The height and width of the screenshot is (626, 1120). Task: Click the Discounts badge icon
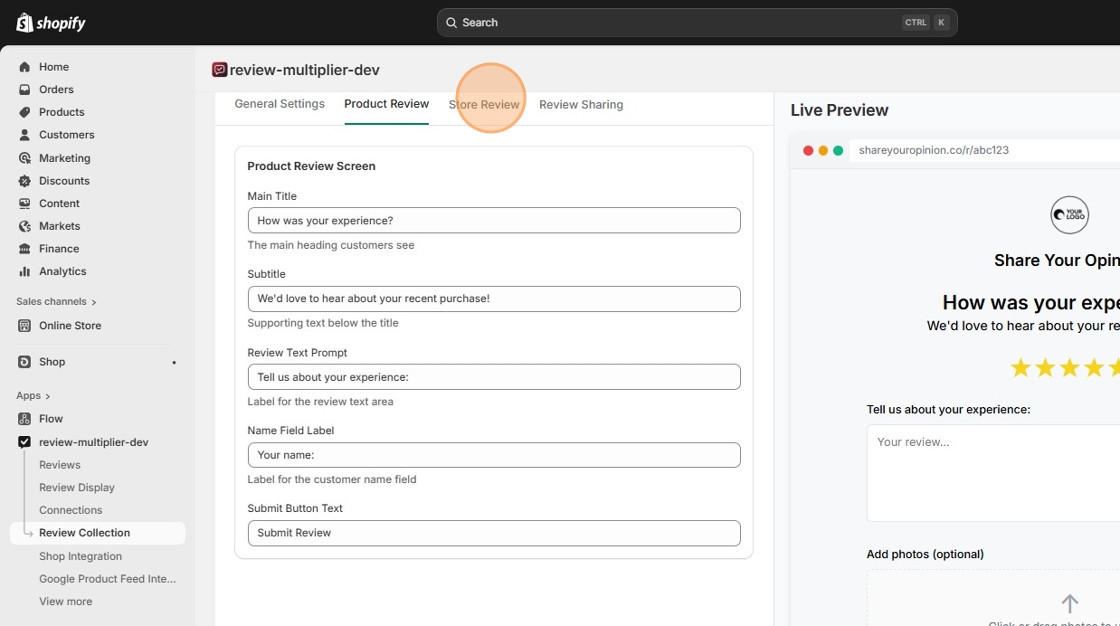click(24, 181)
